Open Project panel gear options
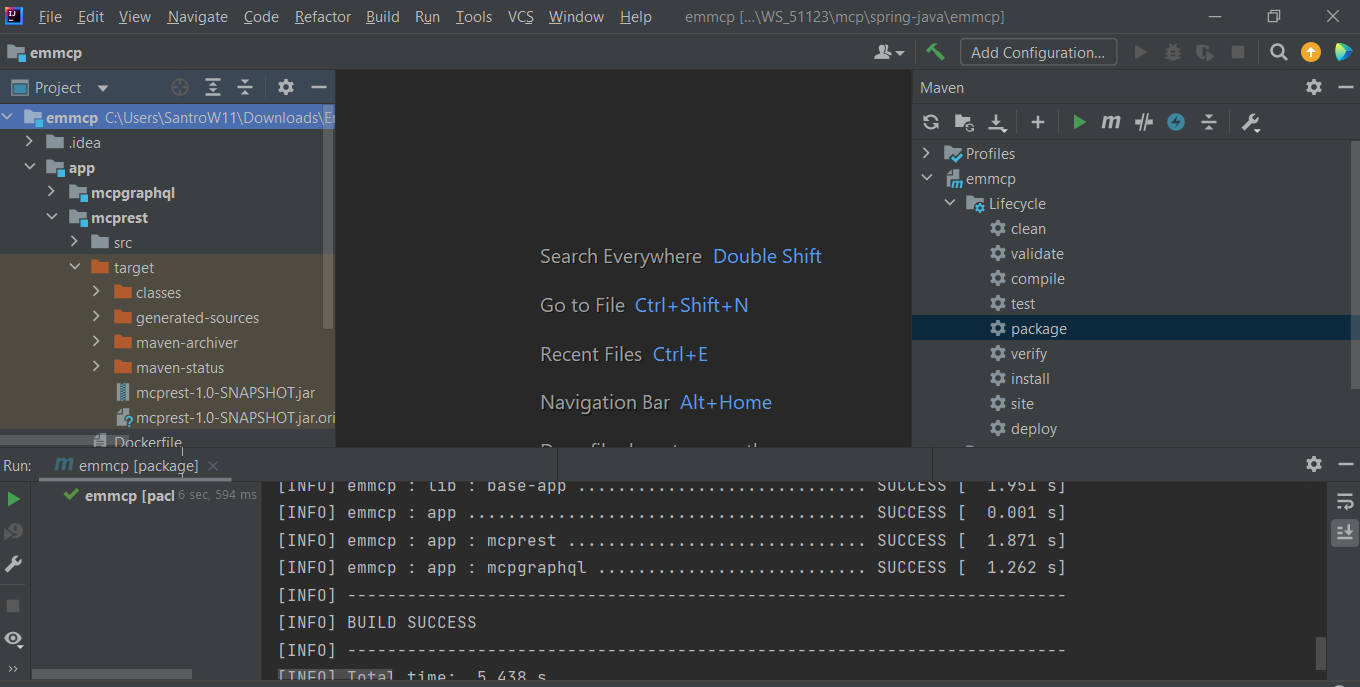 point(286,87)
